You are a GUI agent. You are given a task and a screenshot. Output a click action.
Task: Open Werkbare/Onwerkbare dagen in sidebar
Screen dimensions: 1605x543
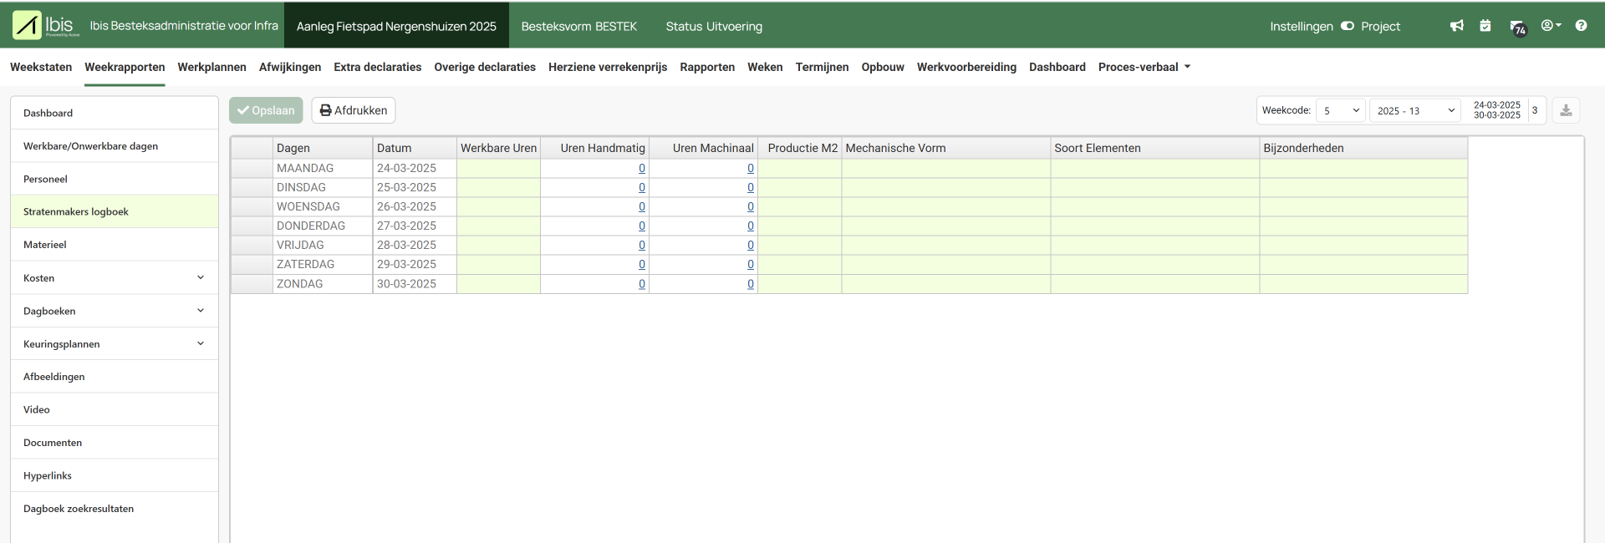coord(114,146)
